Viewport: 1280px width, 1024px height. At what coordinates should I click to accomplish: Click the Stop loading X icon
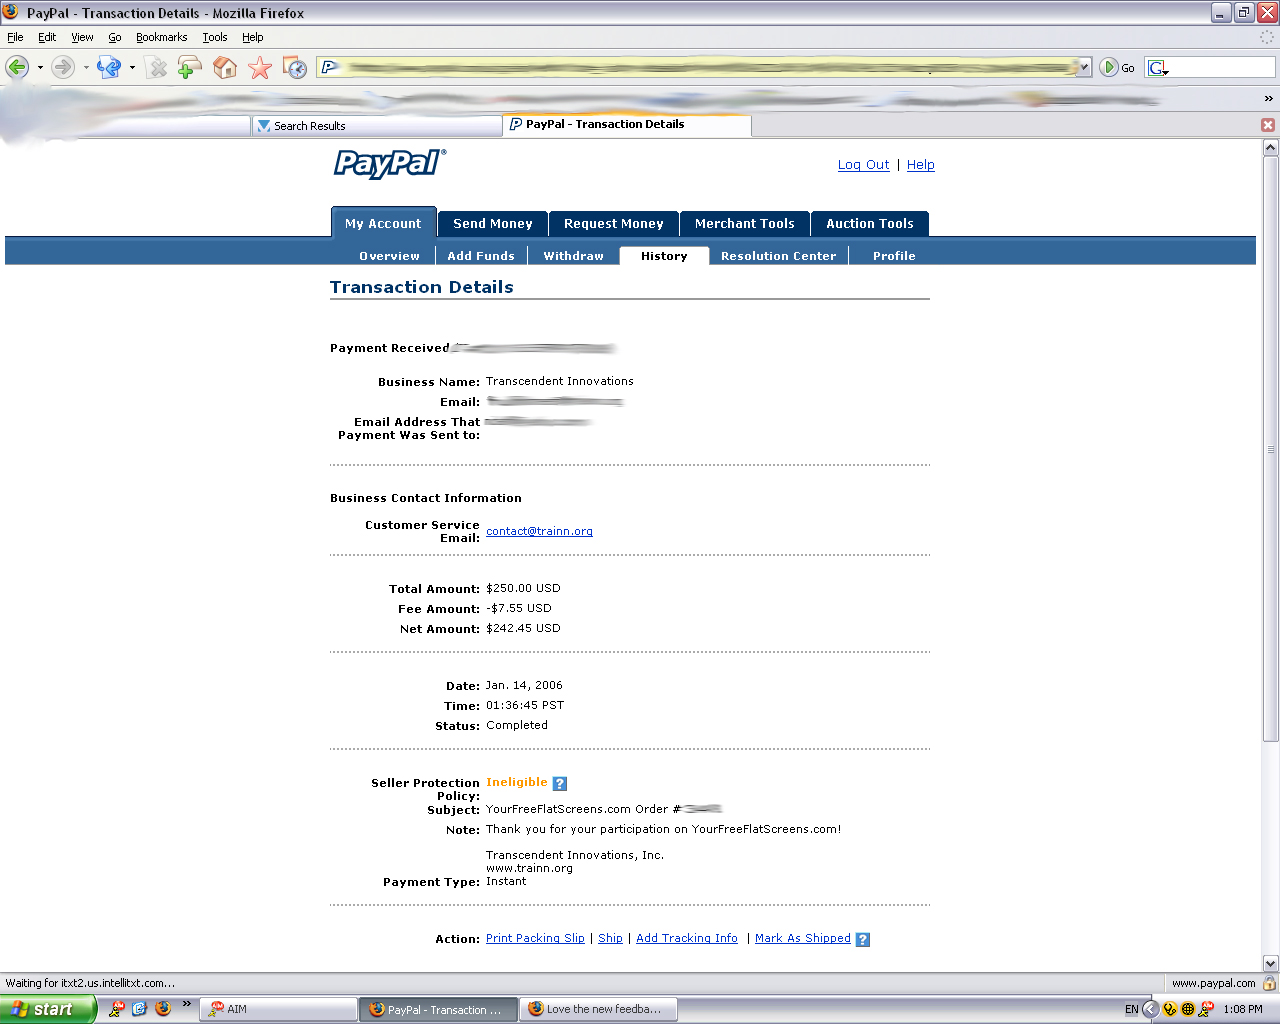pyautogui.click(x=157, y=67)
